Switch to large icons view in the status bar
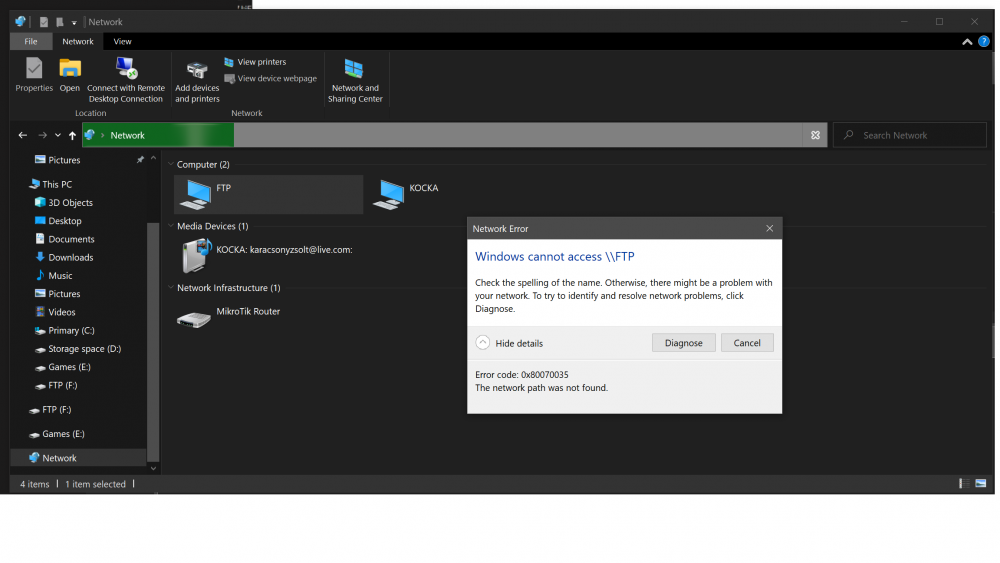The width and height of the screenshot is (1000, 563). tap(981, 483)
